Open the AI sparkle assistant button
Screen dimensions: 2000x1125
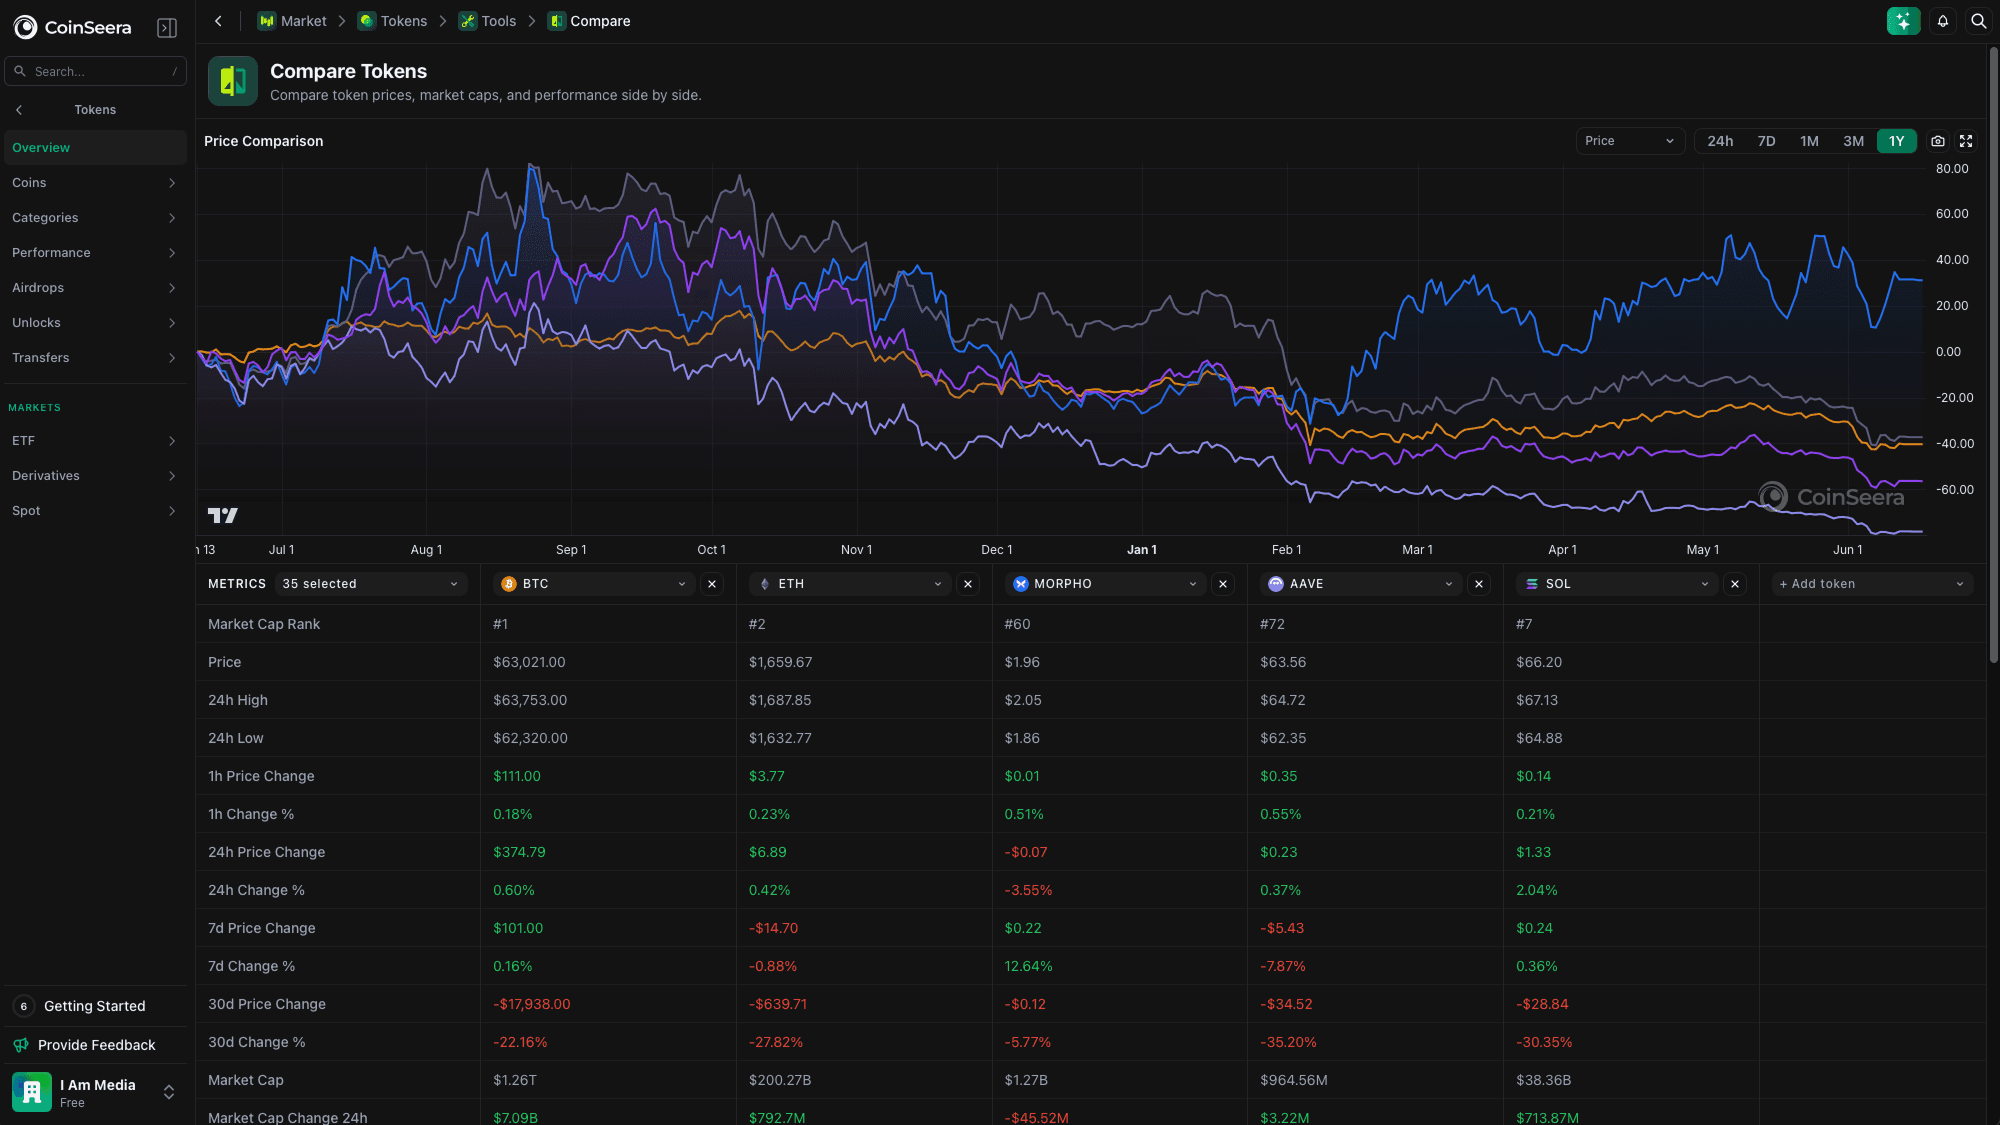pyautogui.click(x=1903, y=21)
